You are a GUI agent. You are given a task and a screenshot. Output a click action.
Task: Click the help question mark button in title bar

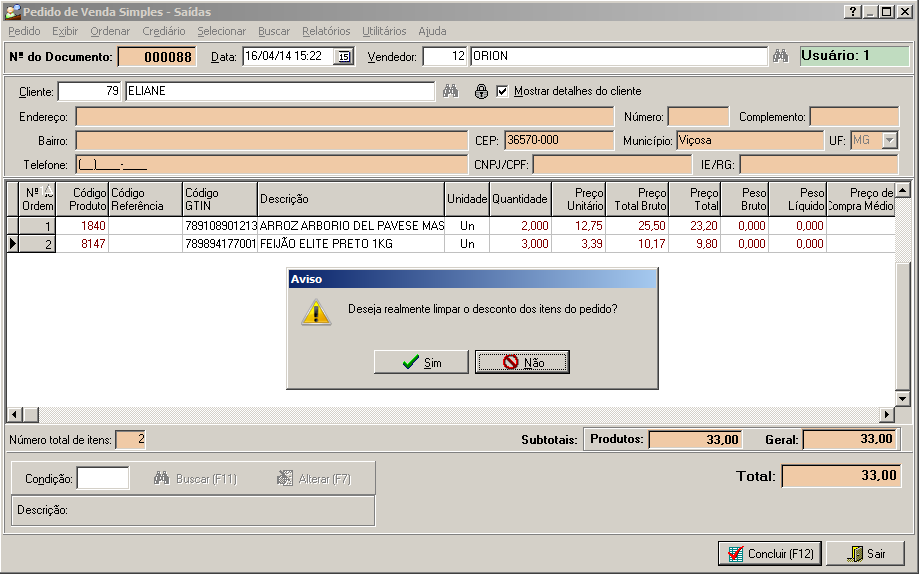[x=852, y=11]
